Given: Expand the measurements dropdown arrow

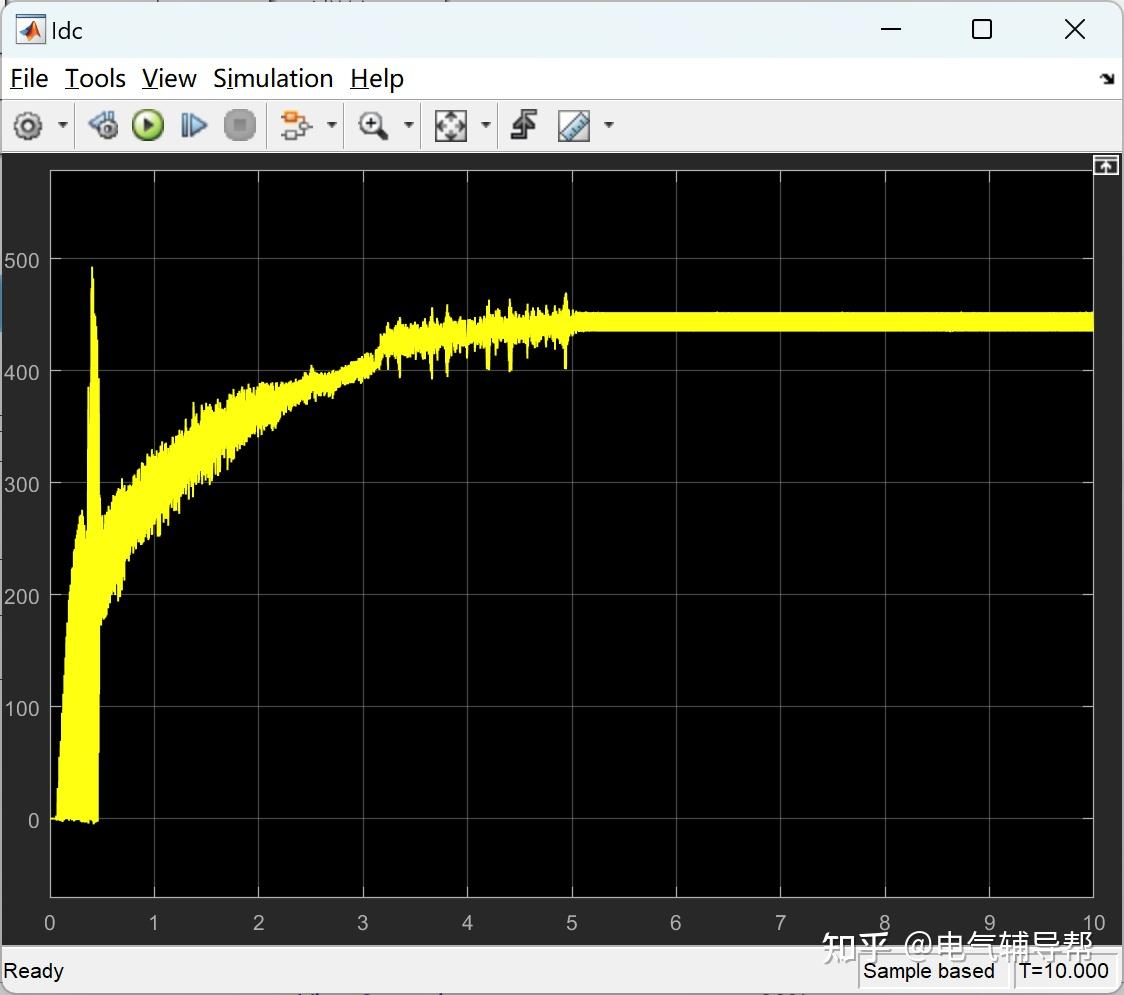Looking at the screenshot, I should point(609,125).
